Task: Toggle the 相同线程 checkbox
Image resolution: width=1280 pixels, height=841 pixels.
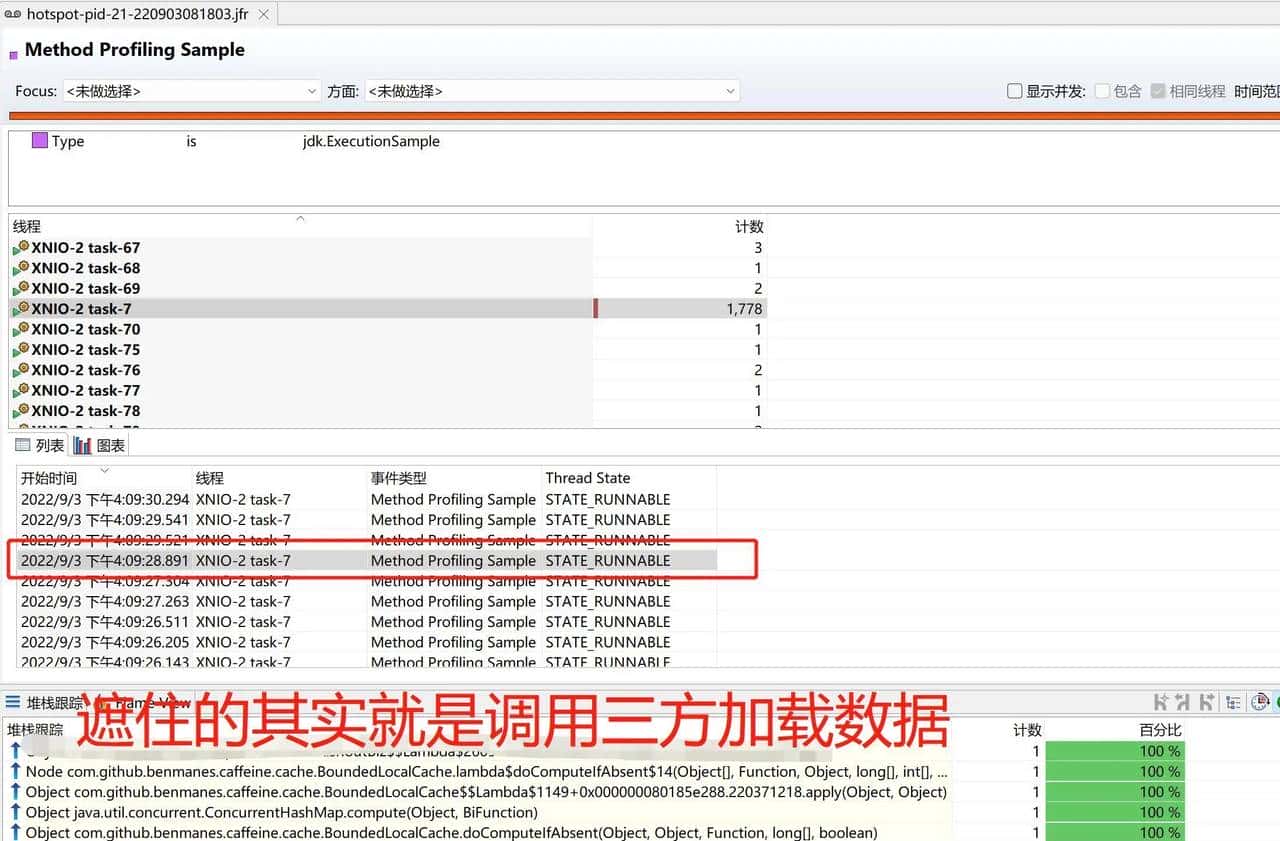Action: point(1158,91)
